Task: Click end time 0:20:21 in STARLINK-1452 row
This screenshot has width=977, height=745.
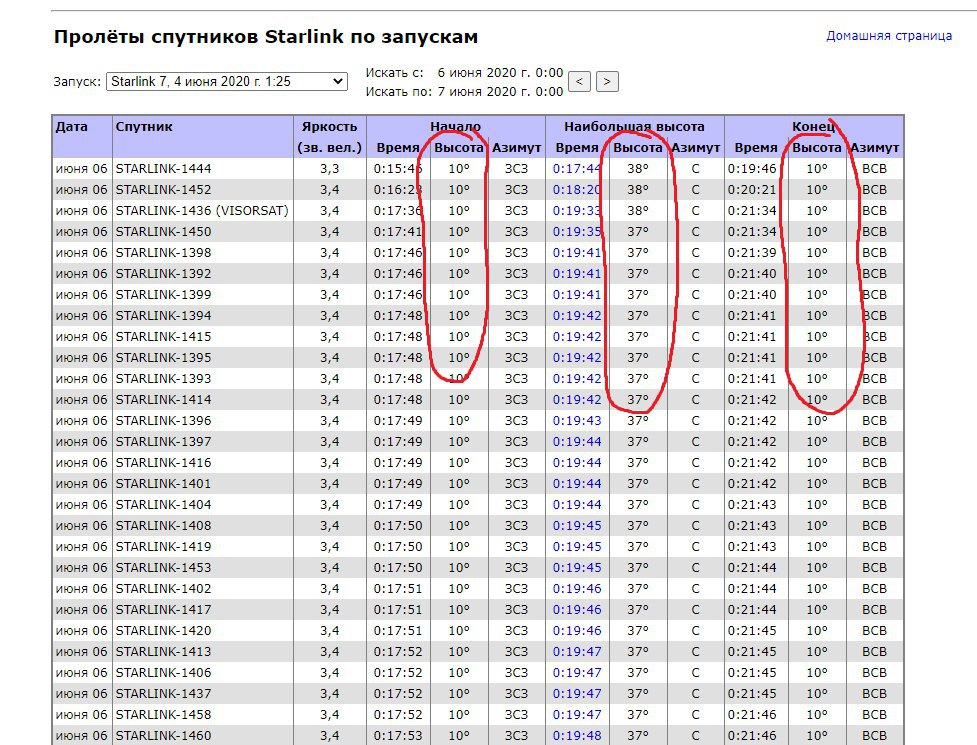Action: [752, 190]
